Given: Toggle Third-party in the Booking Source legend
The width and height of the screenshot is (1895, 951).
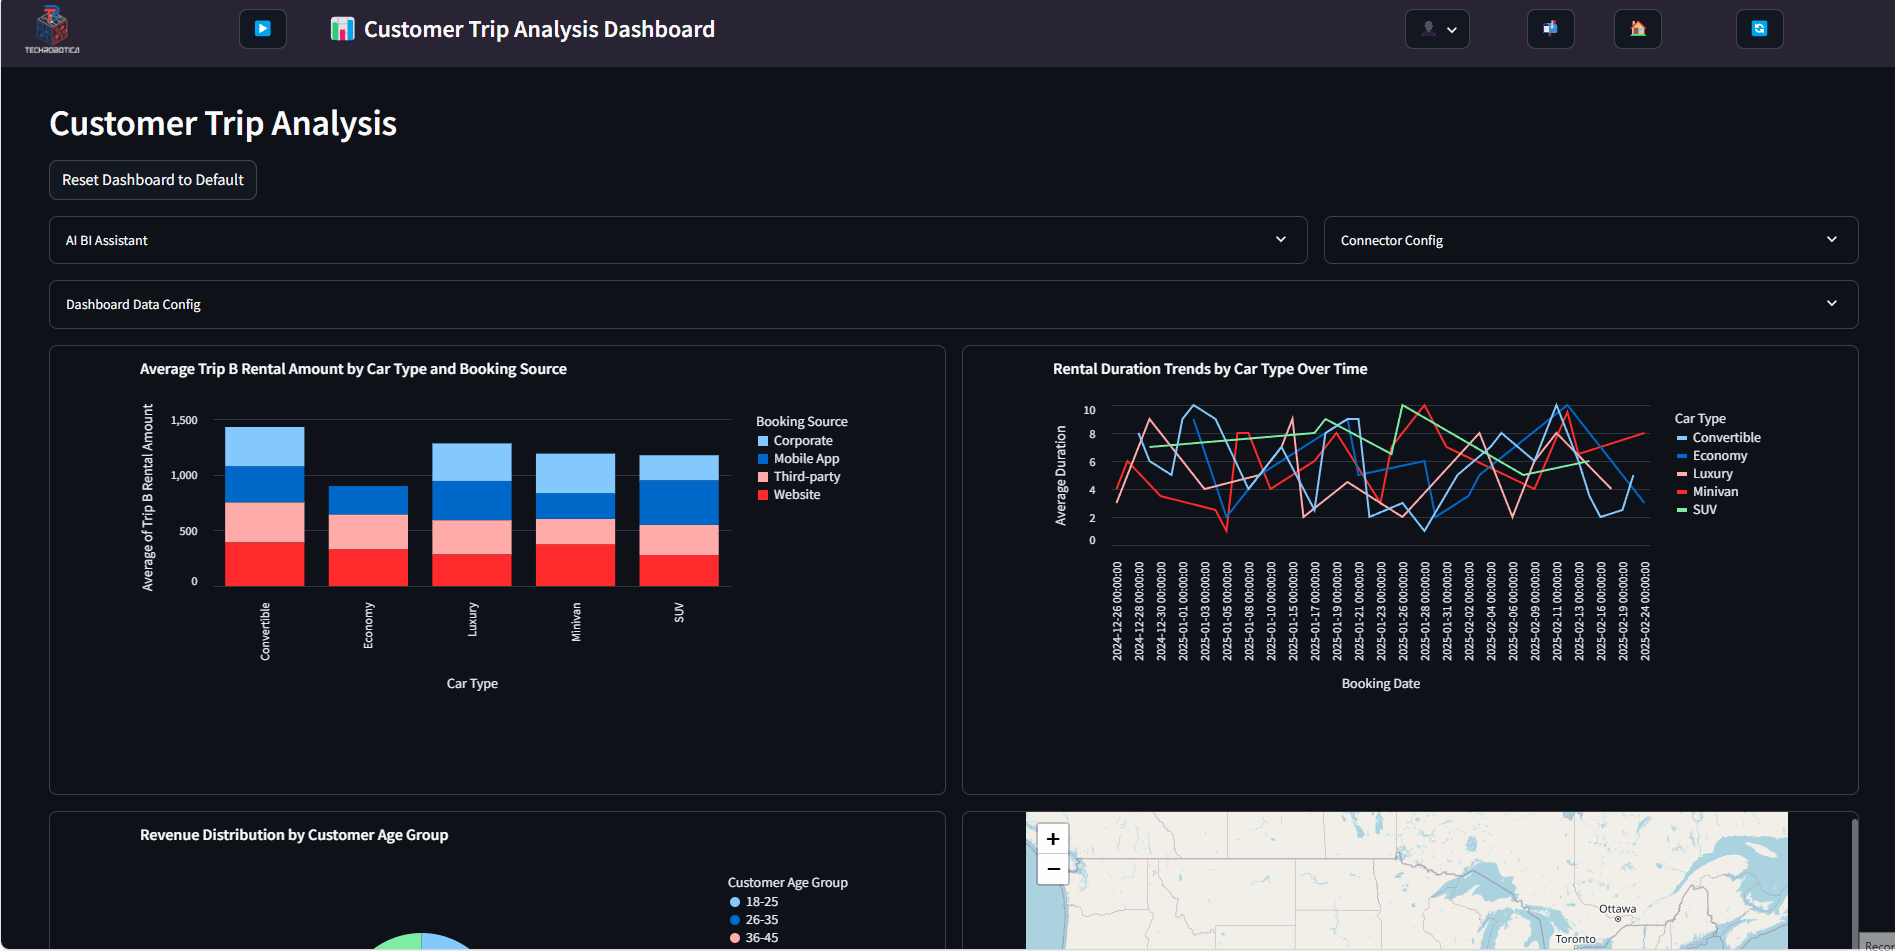Looking at the screenshot, I should coord(798,477).
